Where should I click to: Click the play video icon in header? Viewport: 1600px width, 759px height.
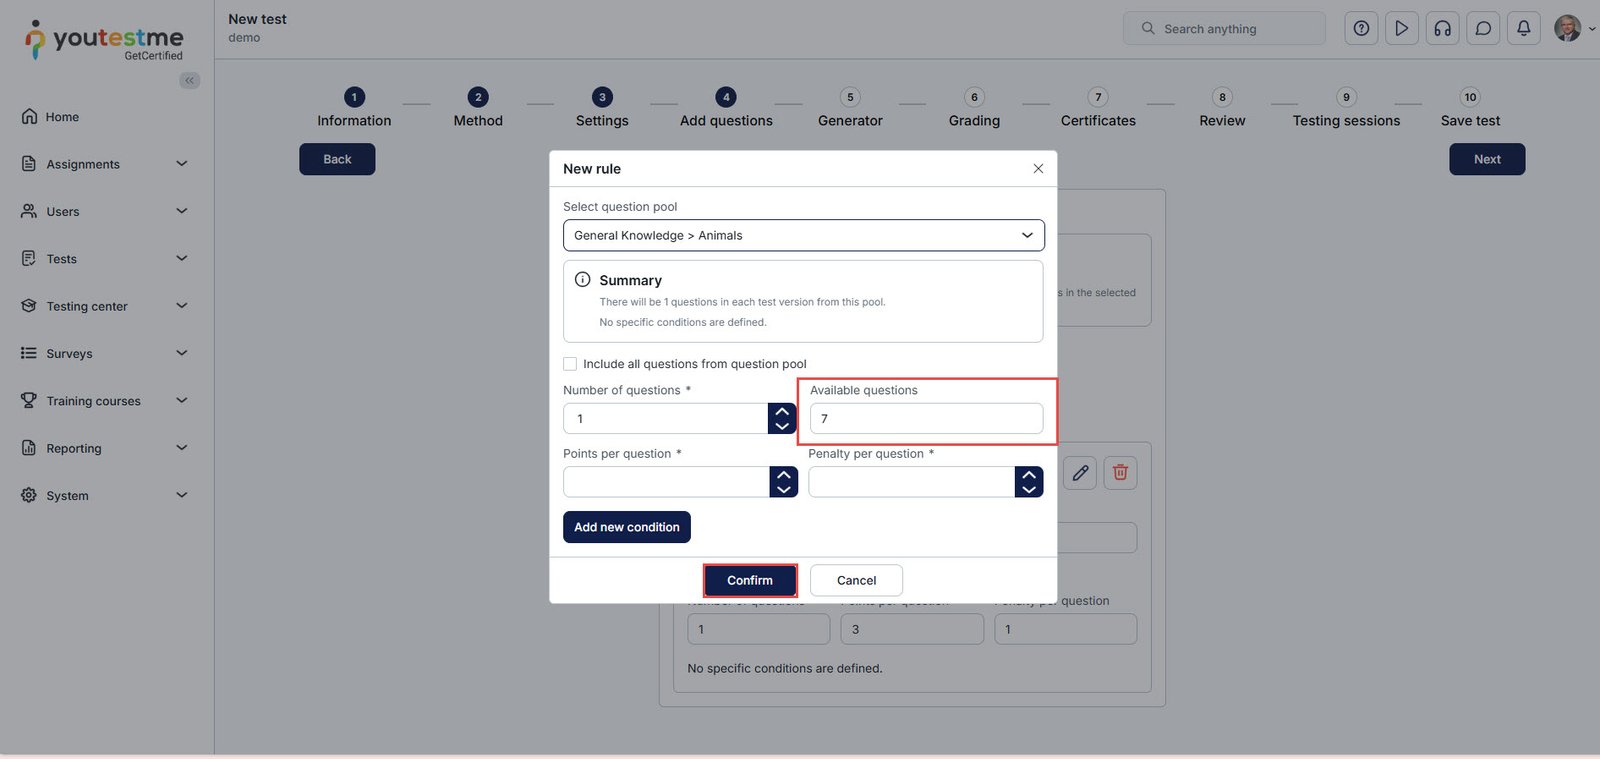click(1402, 29)
